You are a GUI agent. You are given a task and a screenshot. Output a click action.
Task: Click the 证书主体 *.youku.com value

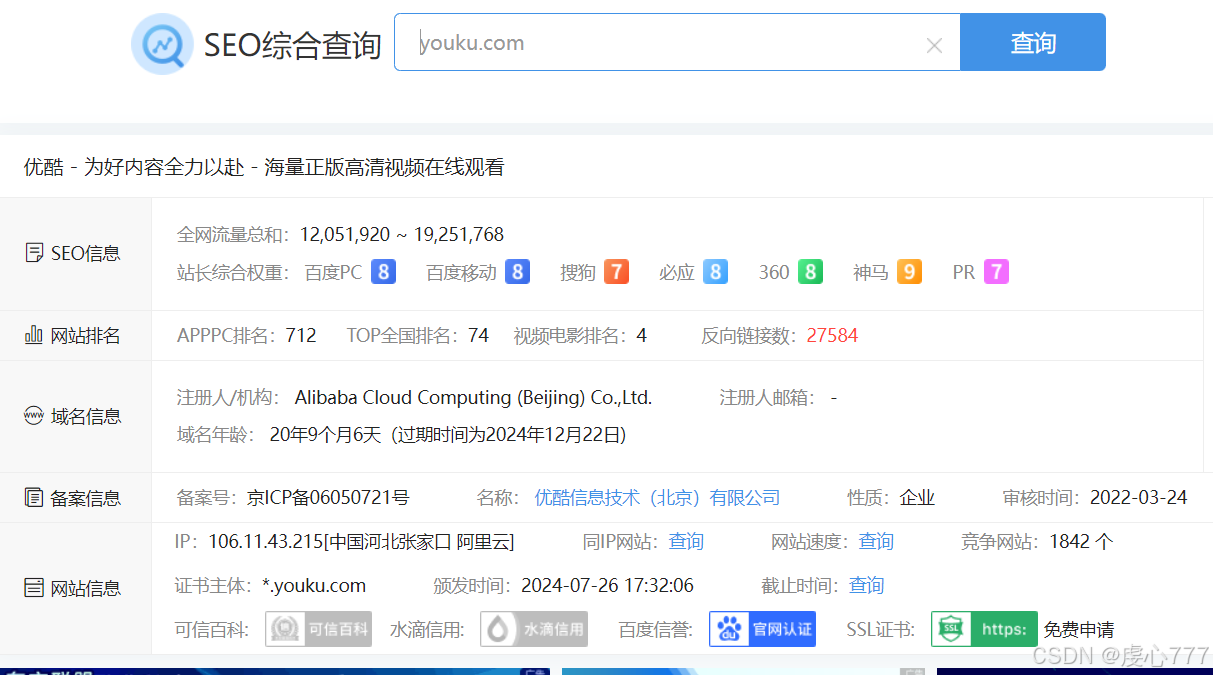click(x=314, y=586)
